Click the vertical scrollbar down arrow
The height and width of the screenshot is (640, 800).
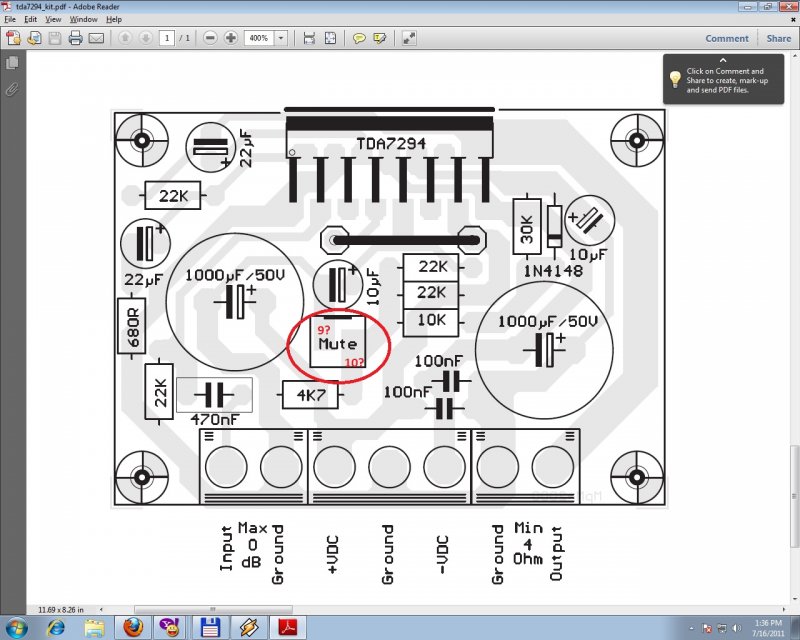794,600
